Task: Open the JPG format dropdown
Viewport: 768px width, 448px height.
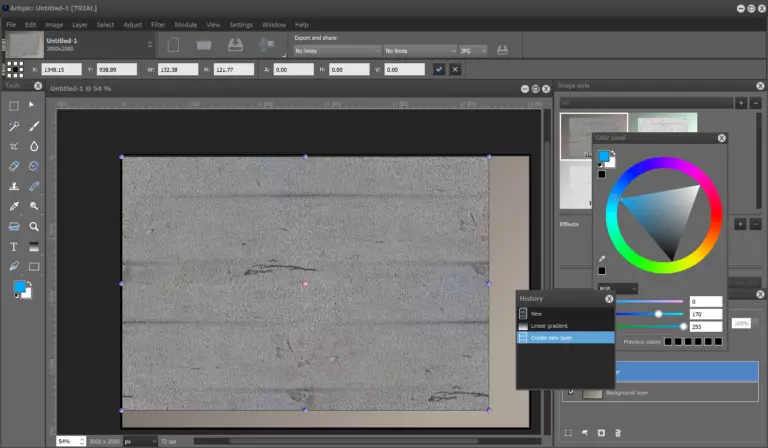Action: [x=474, y=50]
